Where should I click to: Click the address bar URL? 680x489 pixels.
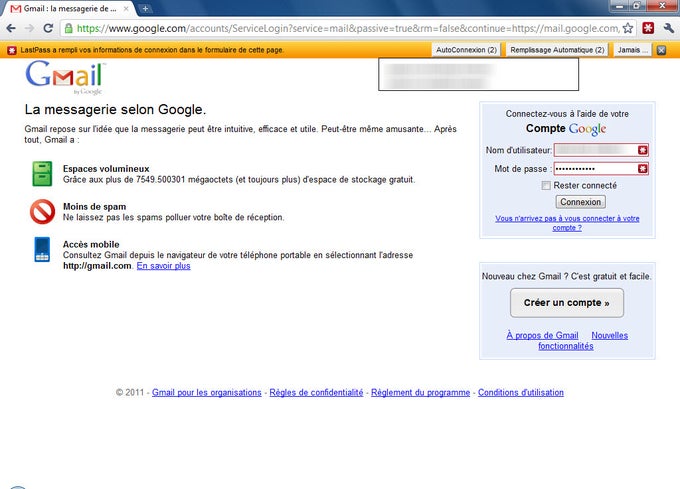(x=348, y=29)
